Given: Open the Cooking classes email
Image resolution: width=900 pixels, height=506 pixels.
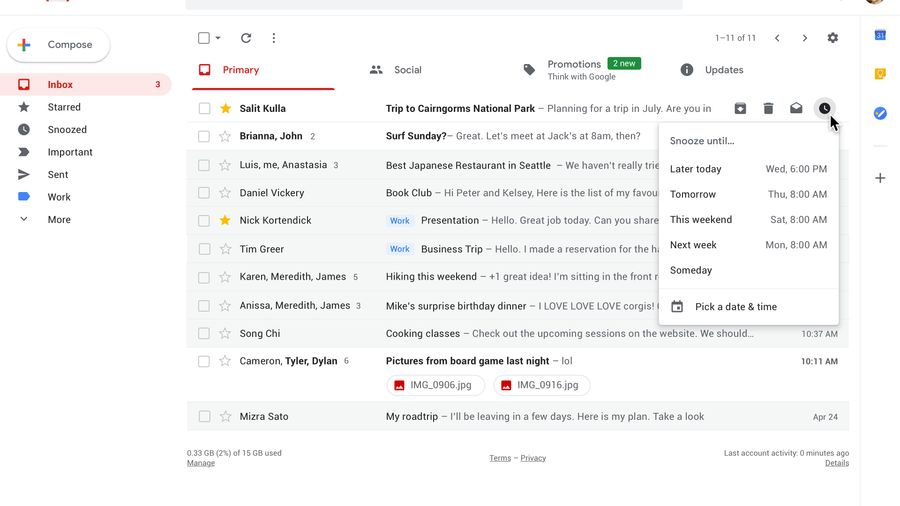Looking at the screenshot, I should pos(517,333).
